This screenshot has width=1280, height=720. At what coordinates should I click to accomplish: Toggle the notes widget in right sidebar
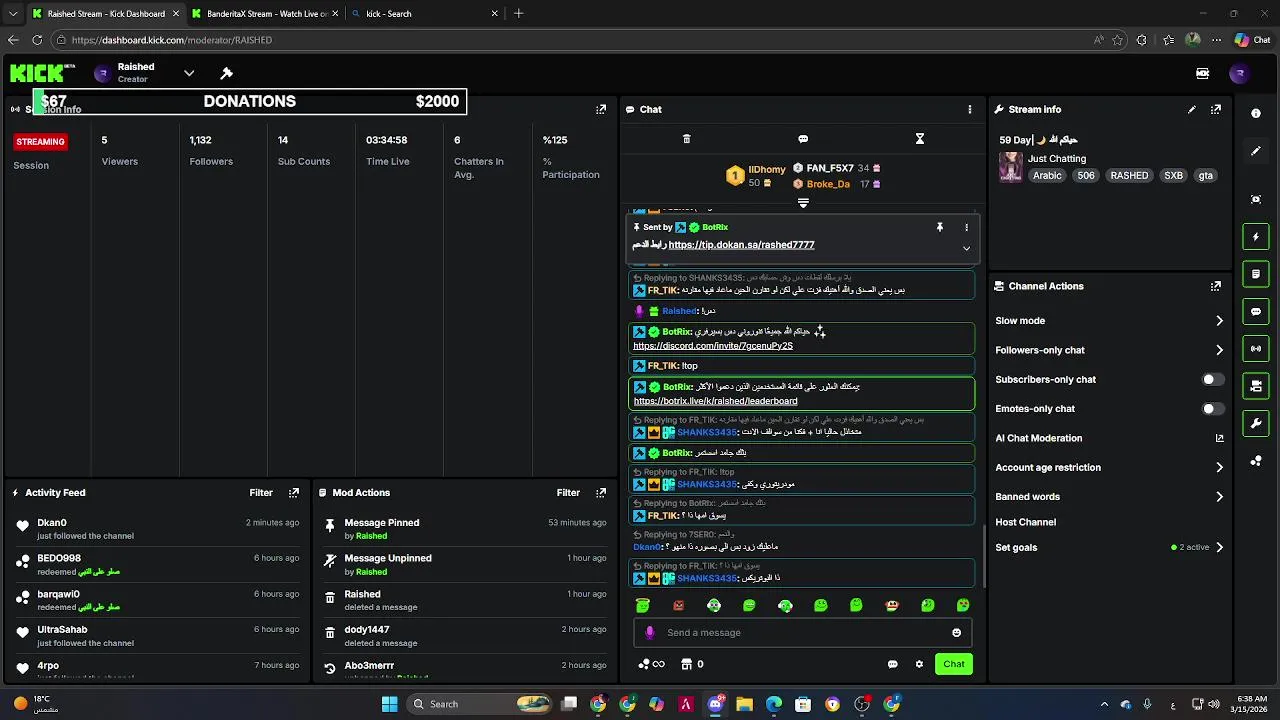(x=1256, y=274)
